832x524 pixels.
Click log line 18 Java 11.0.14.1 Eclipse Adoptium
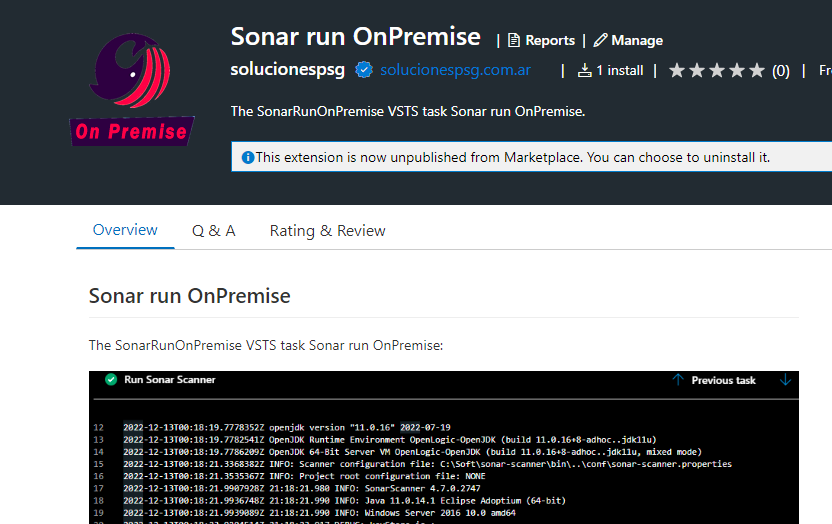click(x=344, y=501)
